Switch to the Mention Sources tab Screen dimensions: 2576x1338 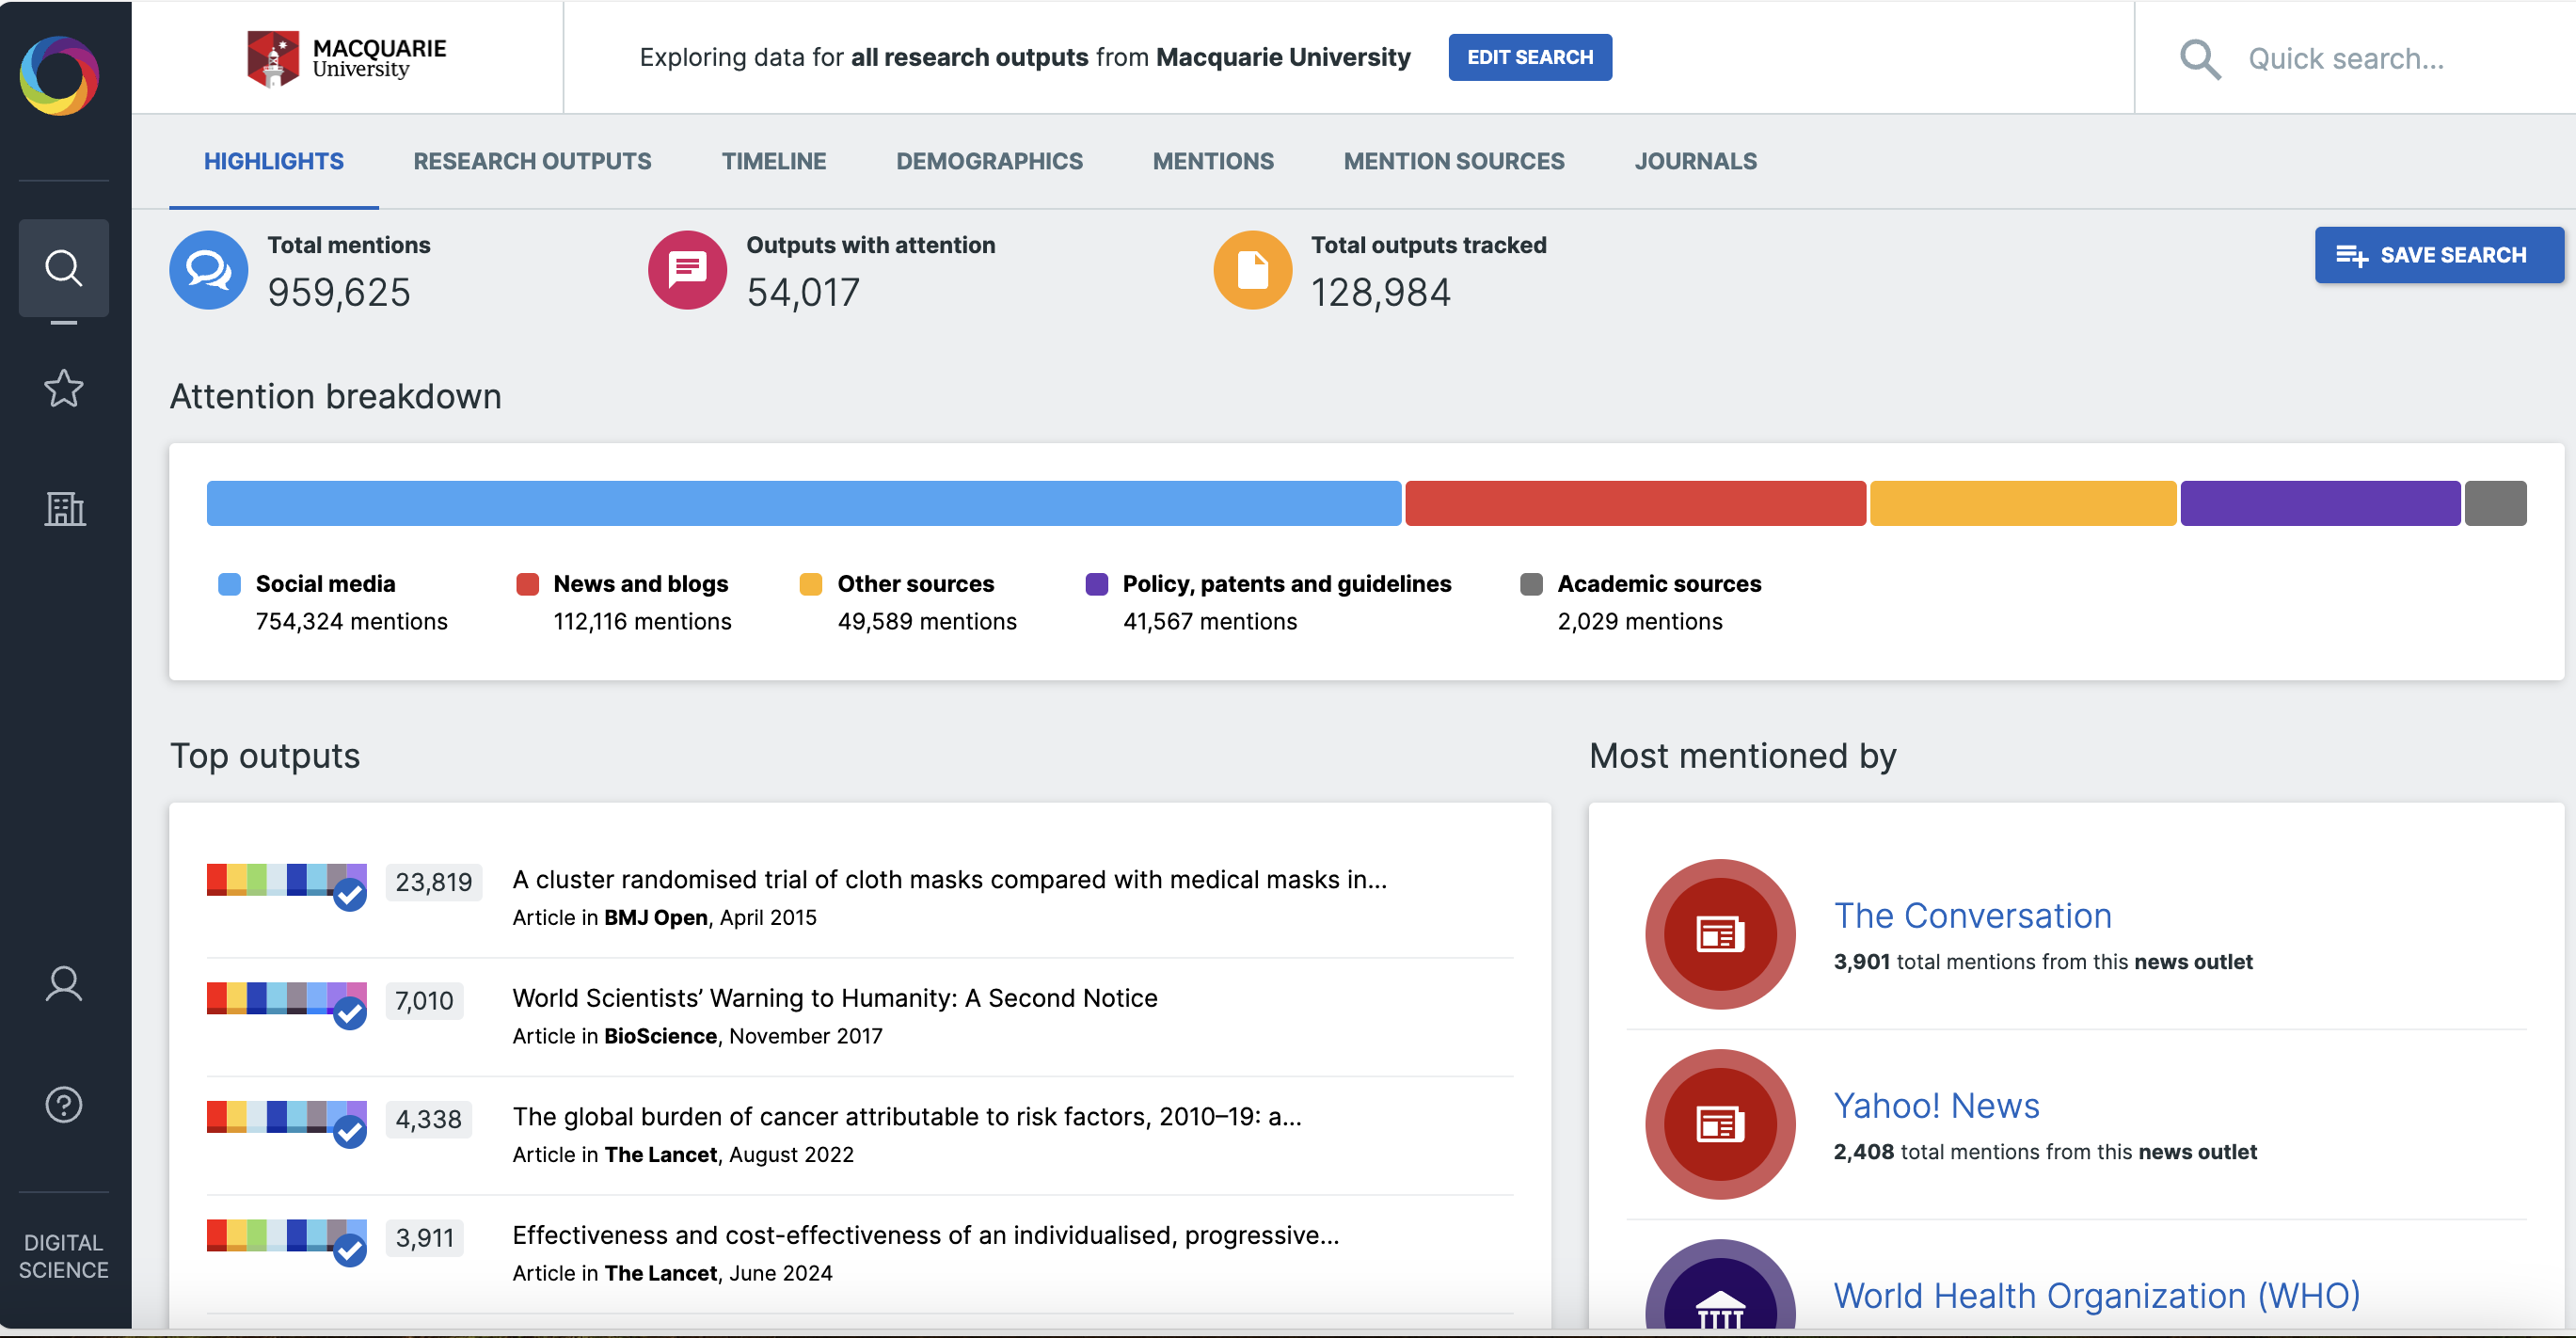click(x=1454, y=161)
